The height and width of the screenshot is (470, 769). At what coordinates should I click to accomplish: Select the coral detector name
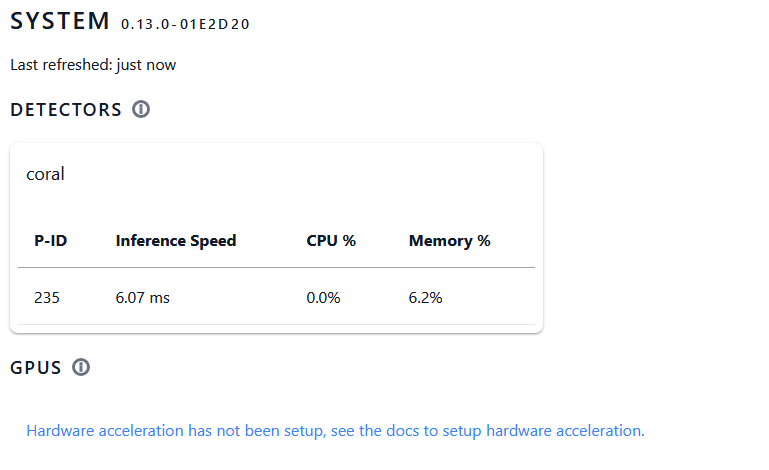45,174
